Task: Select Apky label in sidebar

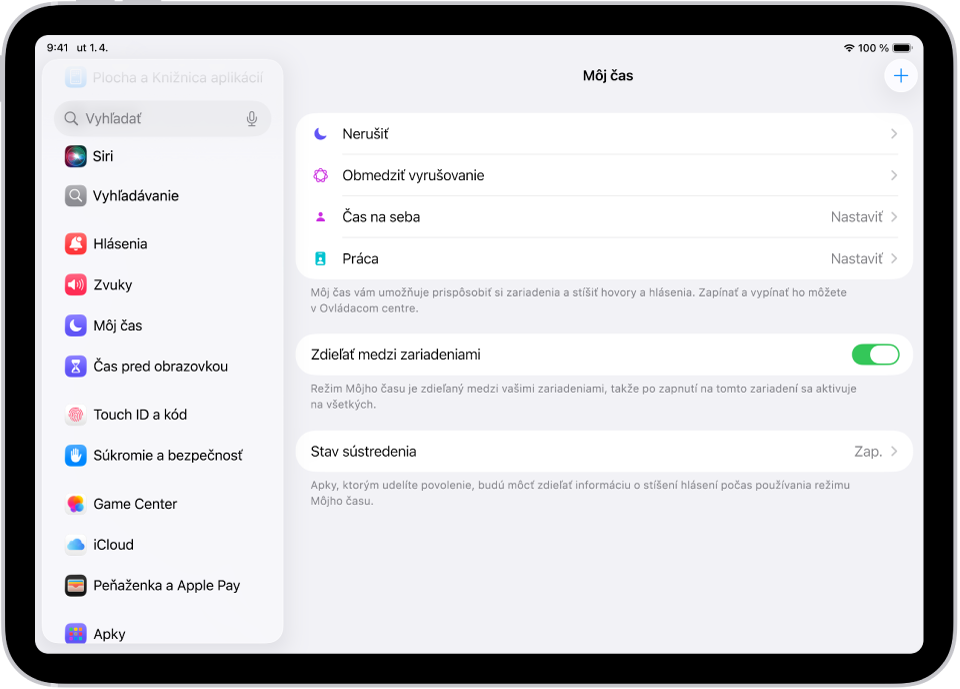Action: click(x=109, y=634)
